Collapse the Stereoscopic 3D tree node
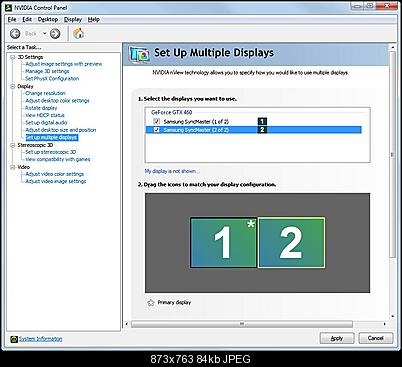 (13, 145)
